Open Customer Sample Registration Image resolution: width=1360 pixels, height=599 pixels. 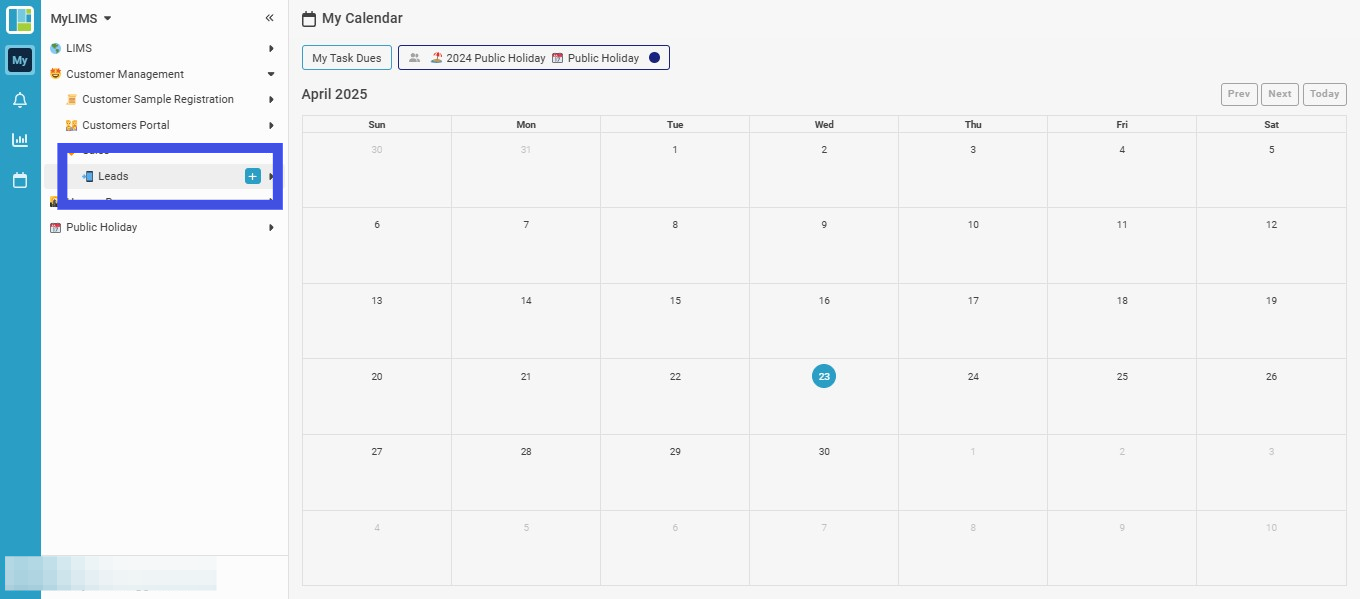click(x=158, y=99)
